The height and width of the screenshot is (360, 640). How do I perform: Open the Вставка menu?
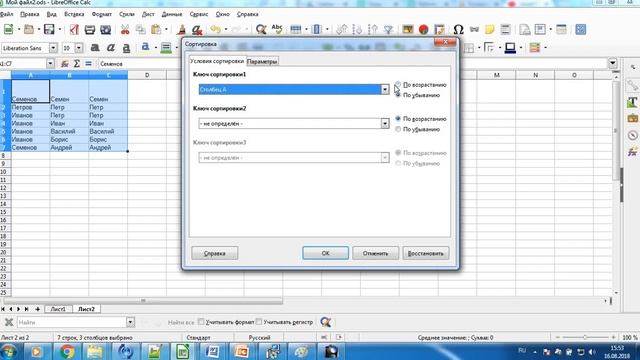pos(74,14)
